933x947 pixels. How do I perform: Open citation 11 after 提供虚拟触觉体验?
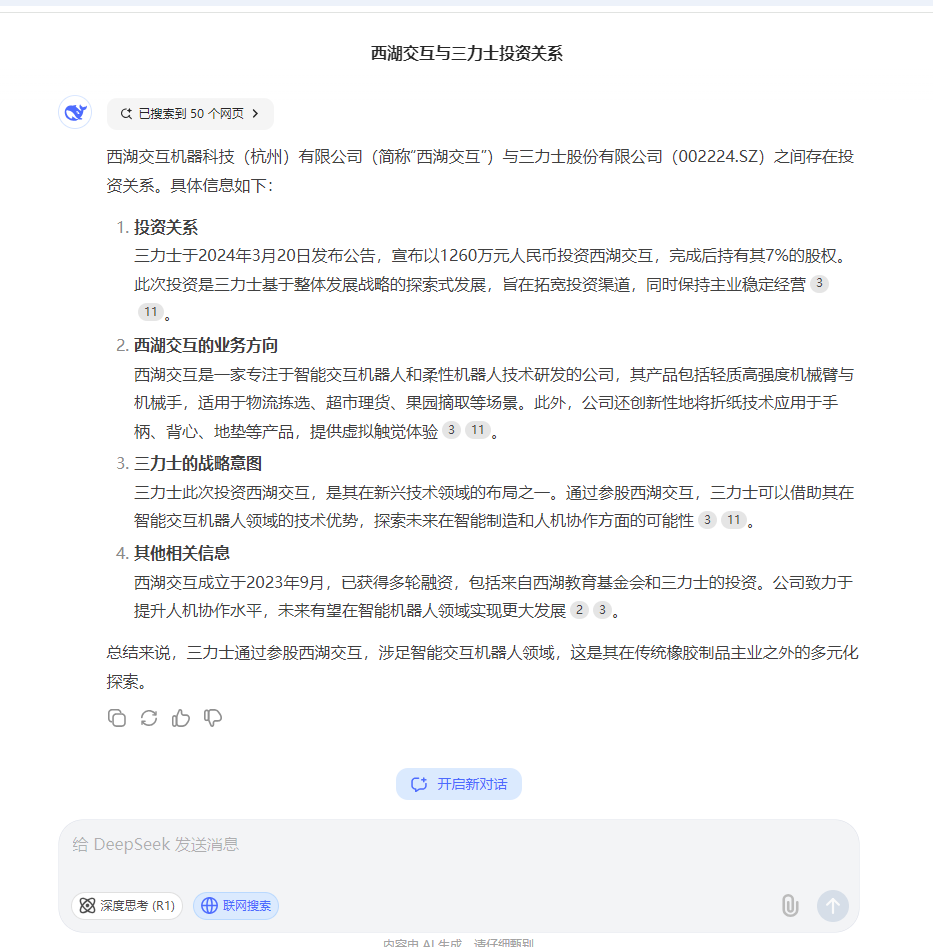478,430
